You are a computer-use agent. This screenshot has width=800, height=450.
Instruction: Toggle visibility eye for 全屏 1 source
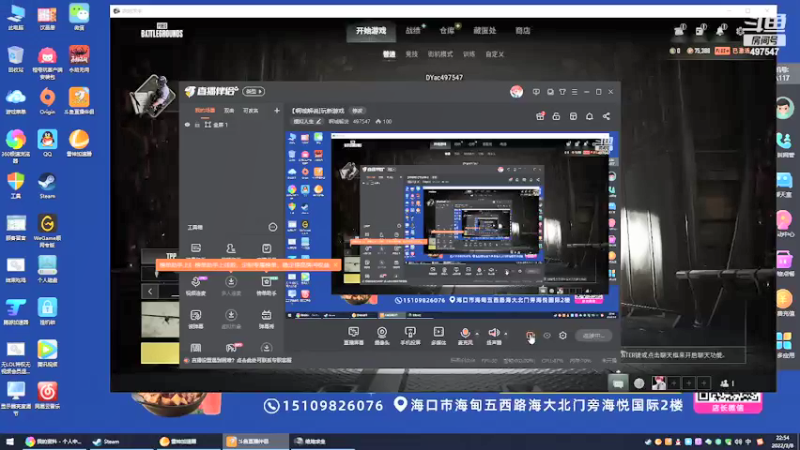point(187,124)
